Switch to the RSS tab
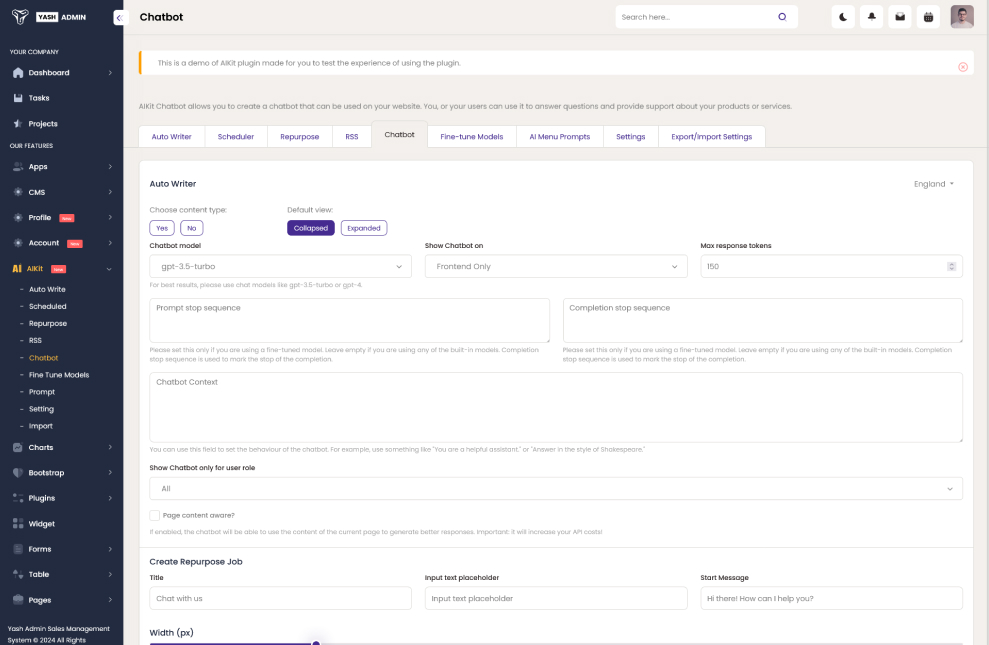The height and width of the screenshot is (645, 989). point(352,137)
